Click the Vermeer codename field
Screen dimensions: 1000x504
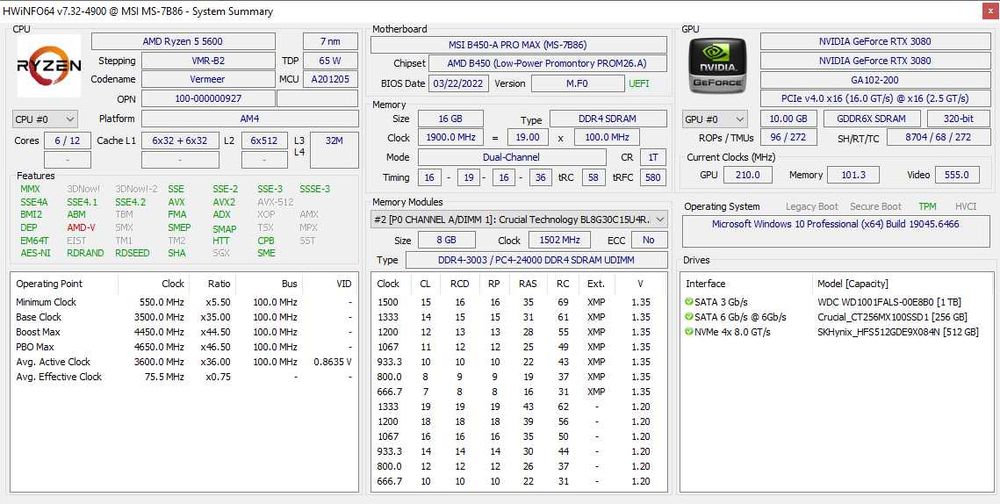pos(208,80)
